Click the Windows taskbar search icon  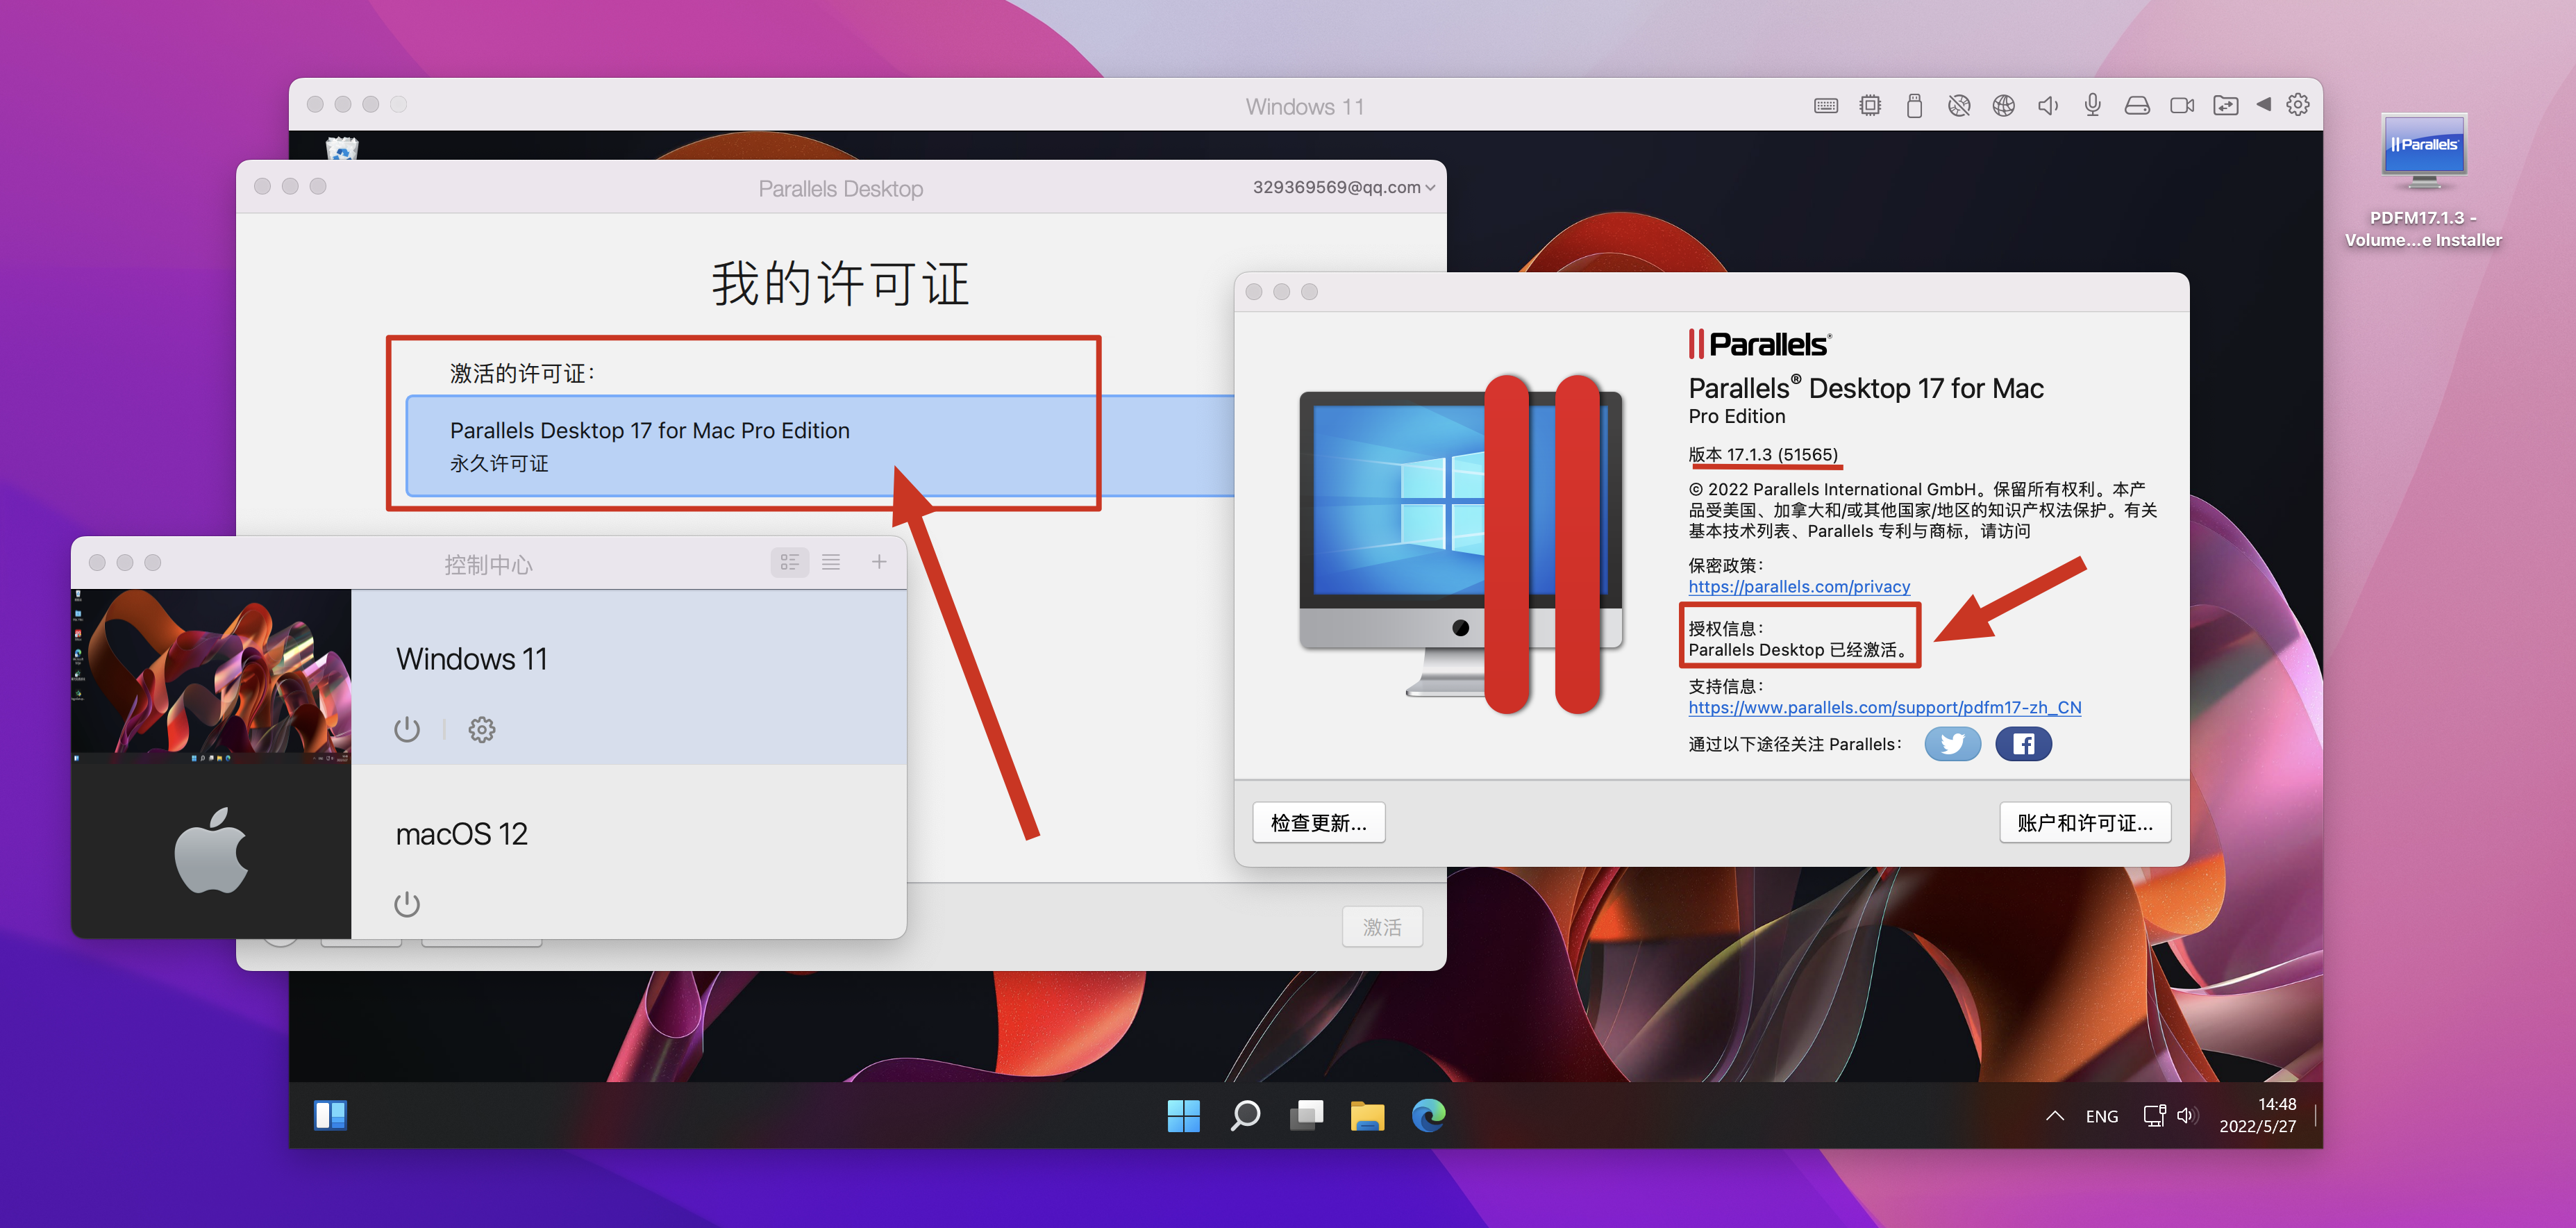[x=1245, y=1115]
